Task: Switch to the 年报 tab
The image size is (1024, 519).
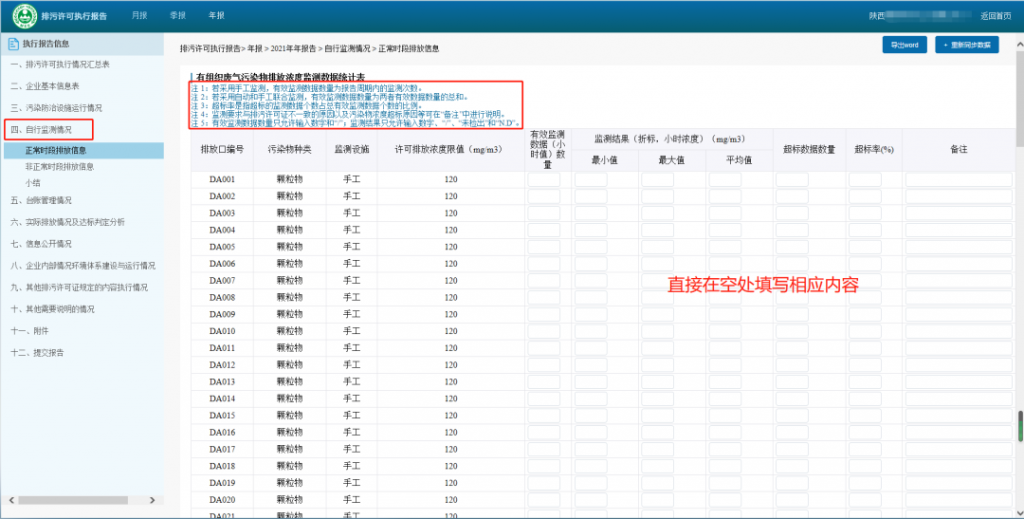Action: pyautogui.click(x=216, y=16)
